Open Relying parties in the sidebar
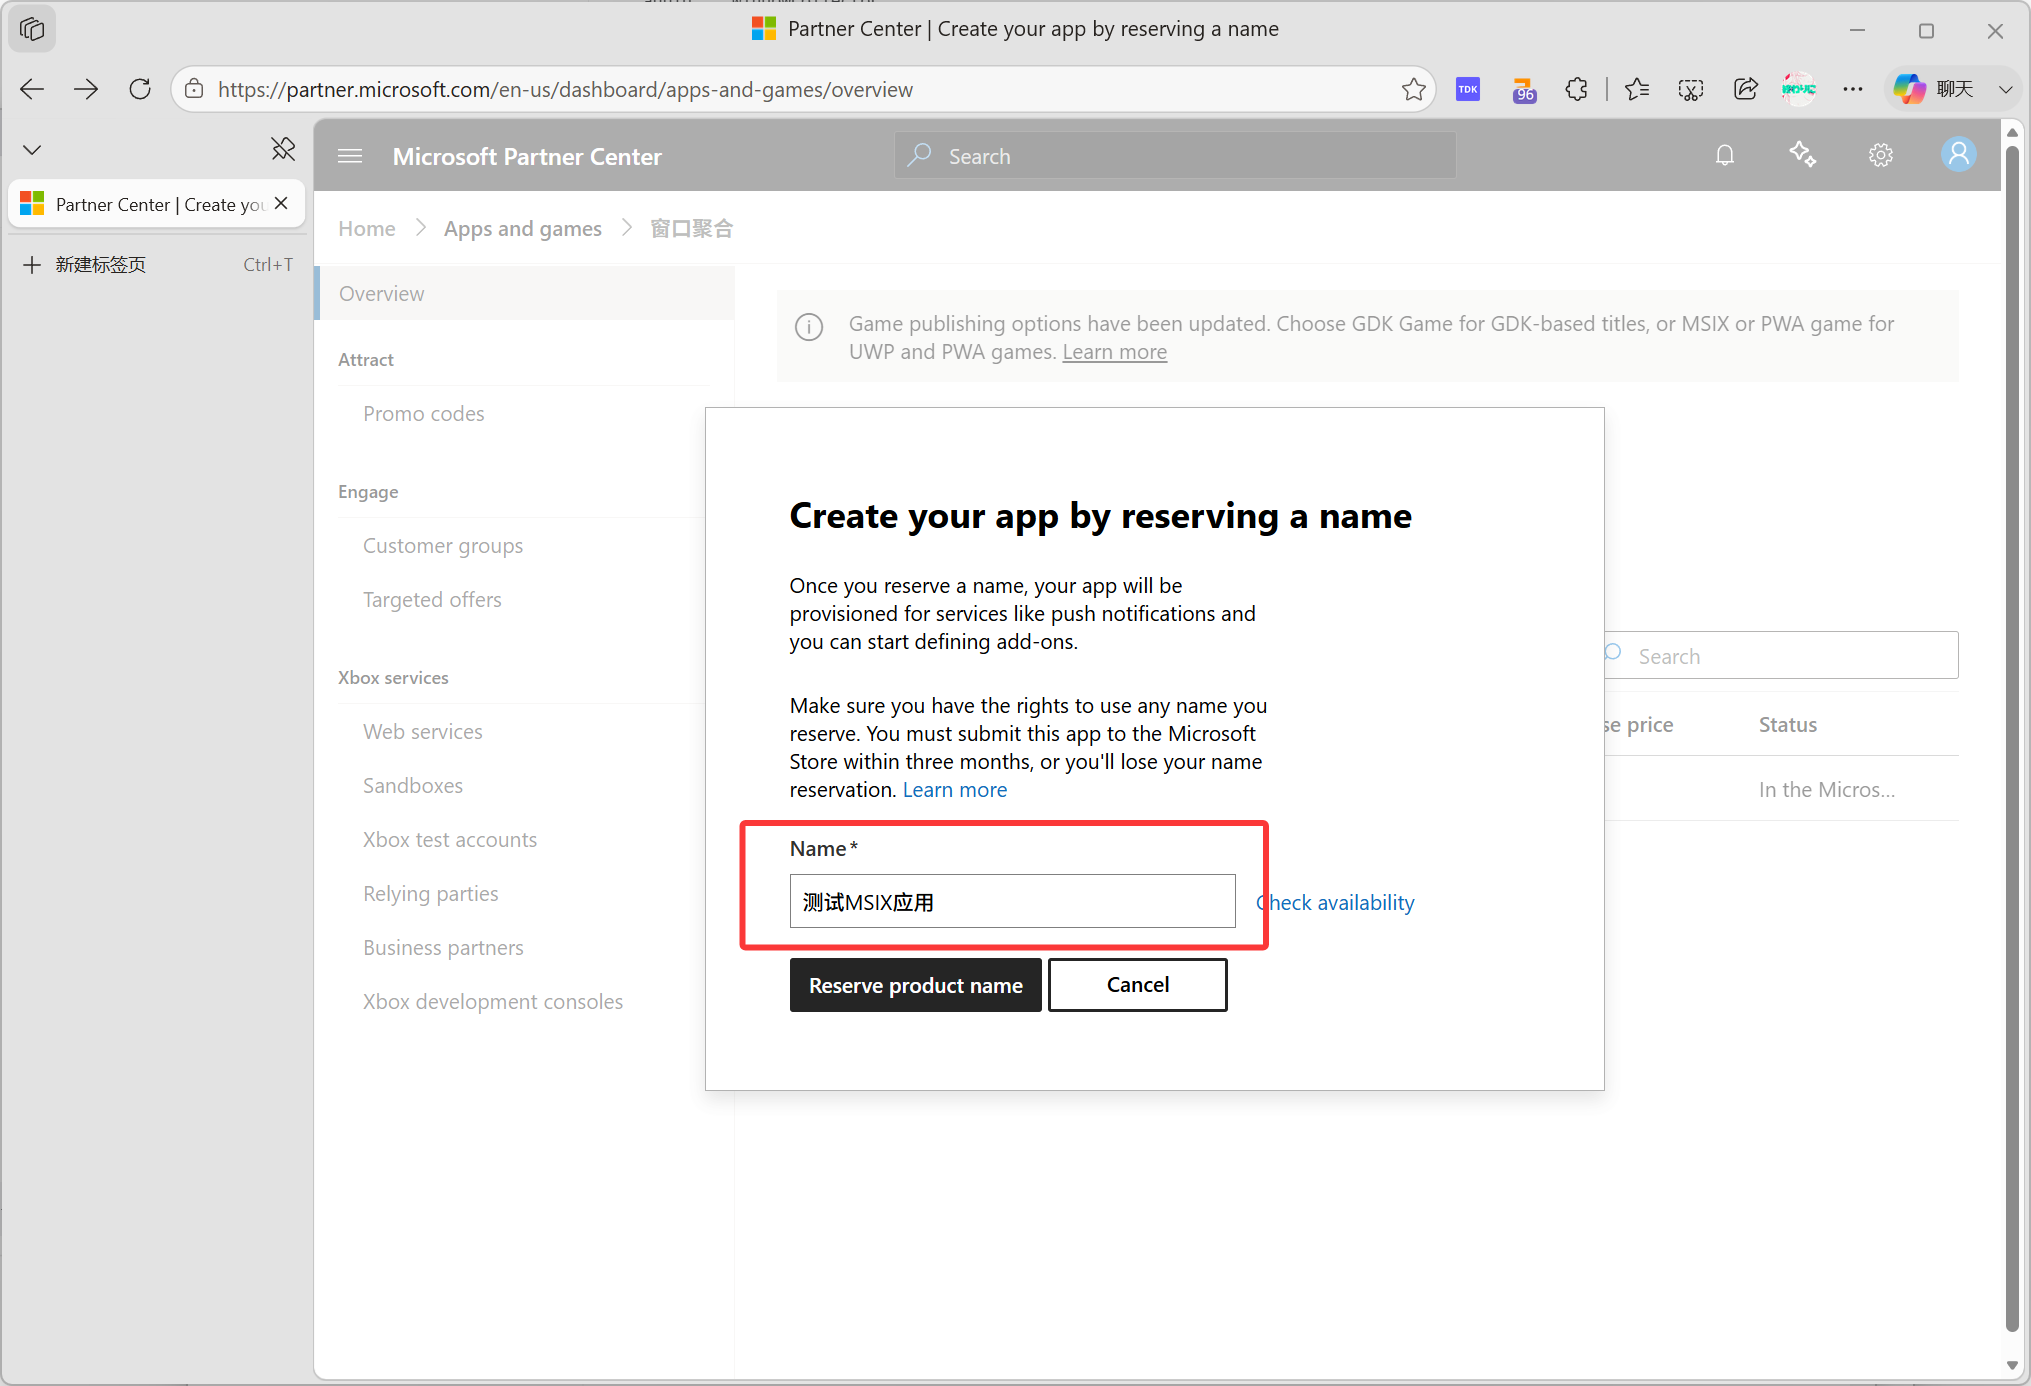This screenshot has height=1386, width=2031. tap(431, 894)
